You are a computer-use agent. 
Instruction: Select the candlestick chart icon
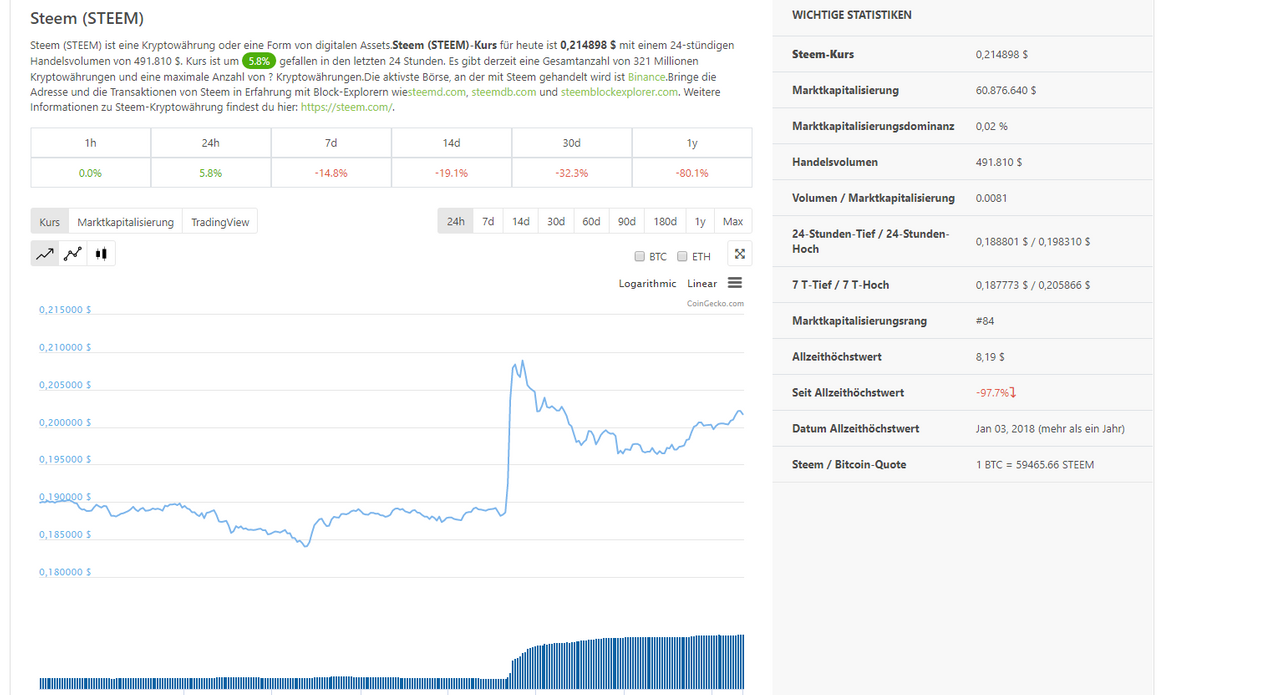[101, 254]
